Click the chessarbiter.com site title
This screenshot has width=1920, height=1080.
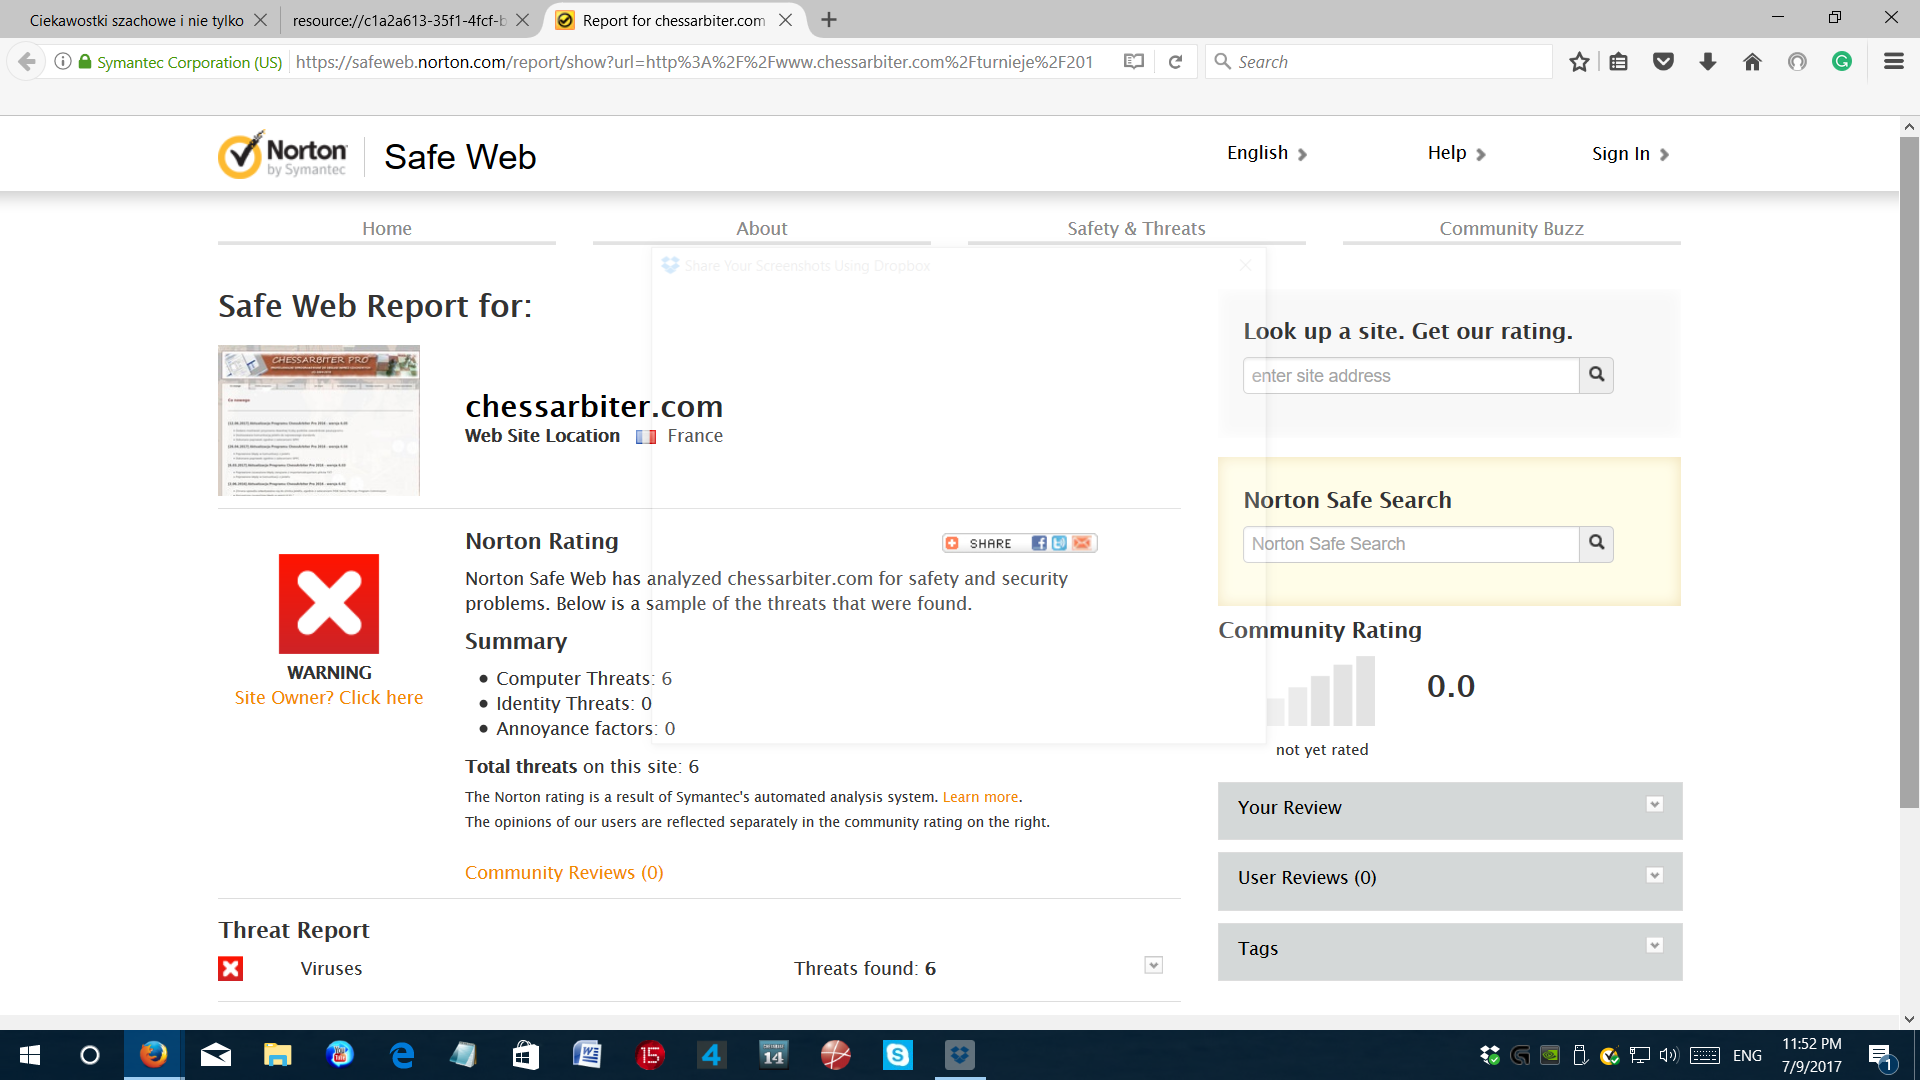594,406
